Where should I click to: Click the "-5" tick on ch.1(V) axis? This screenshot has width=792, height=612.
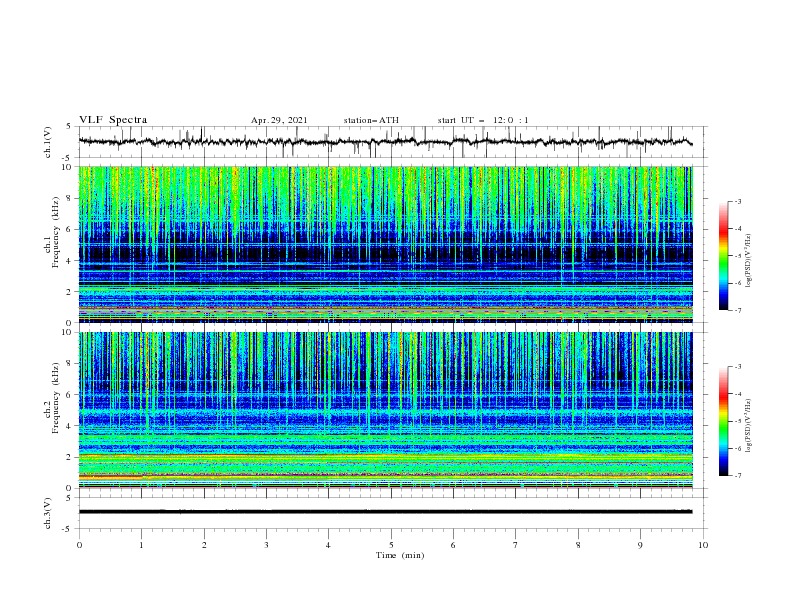(x=68, y=158)
